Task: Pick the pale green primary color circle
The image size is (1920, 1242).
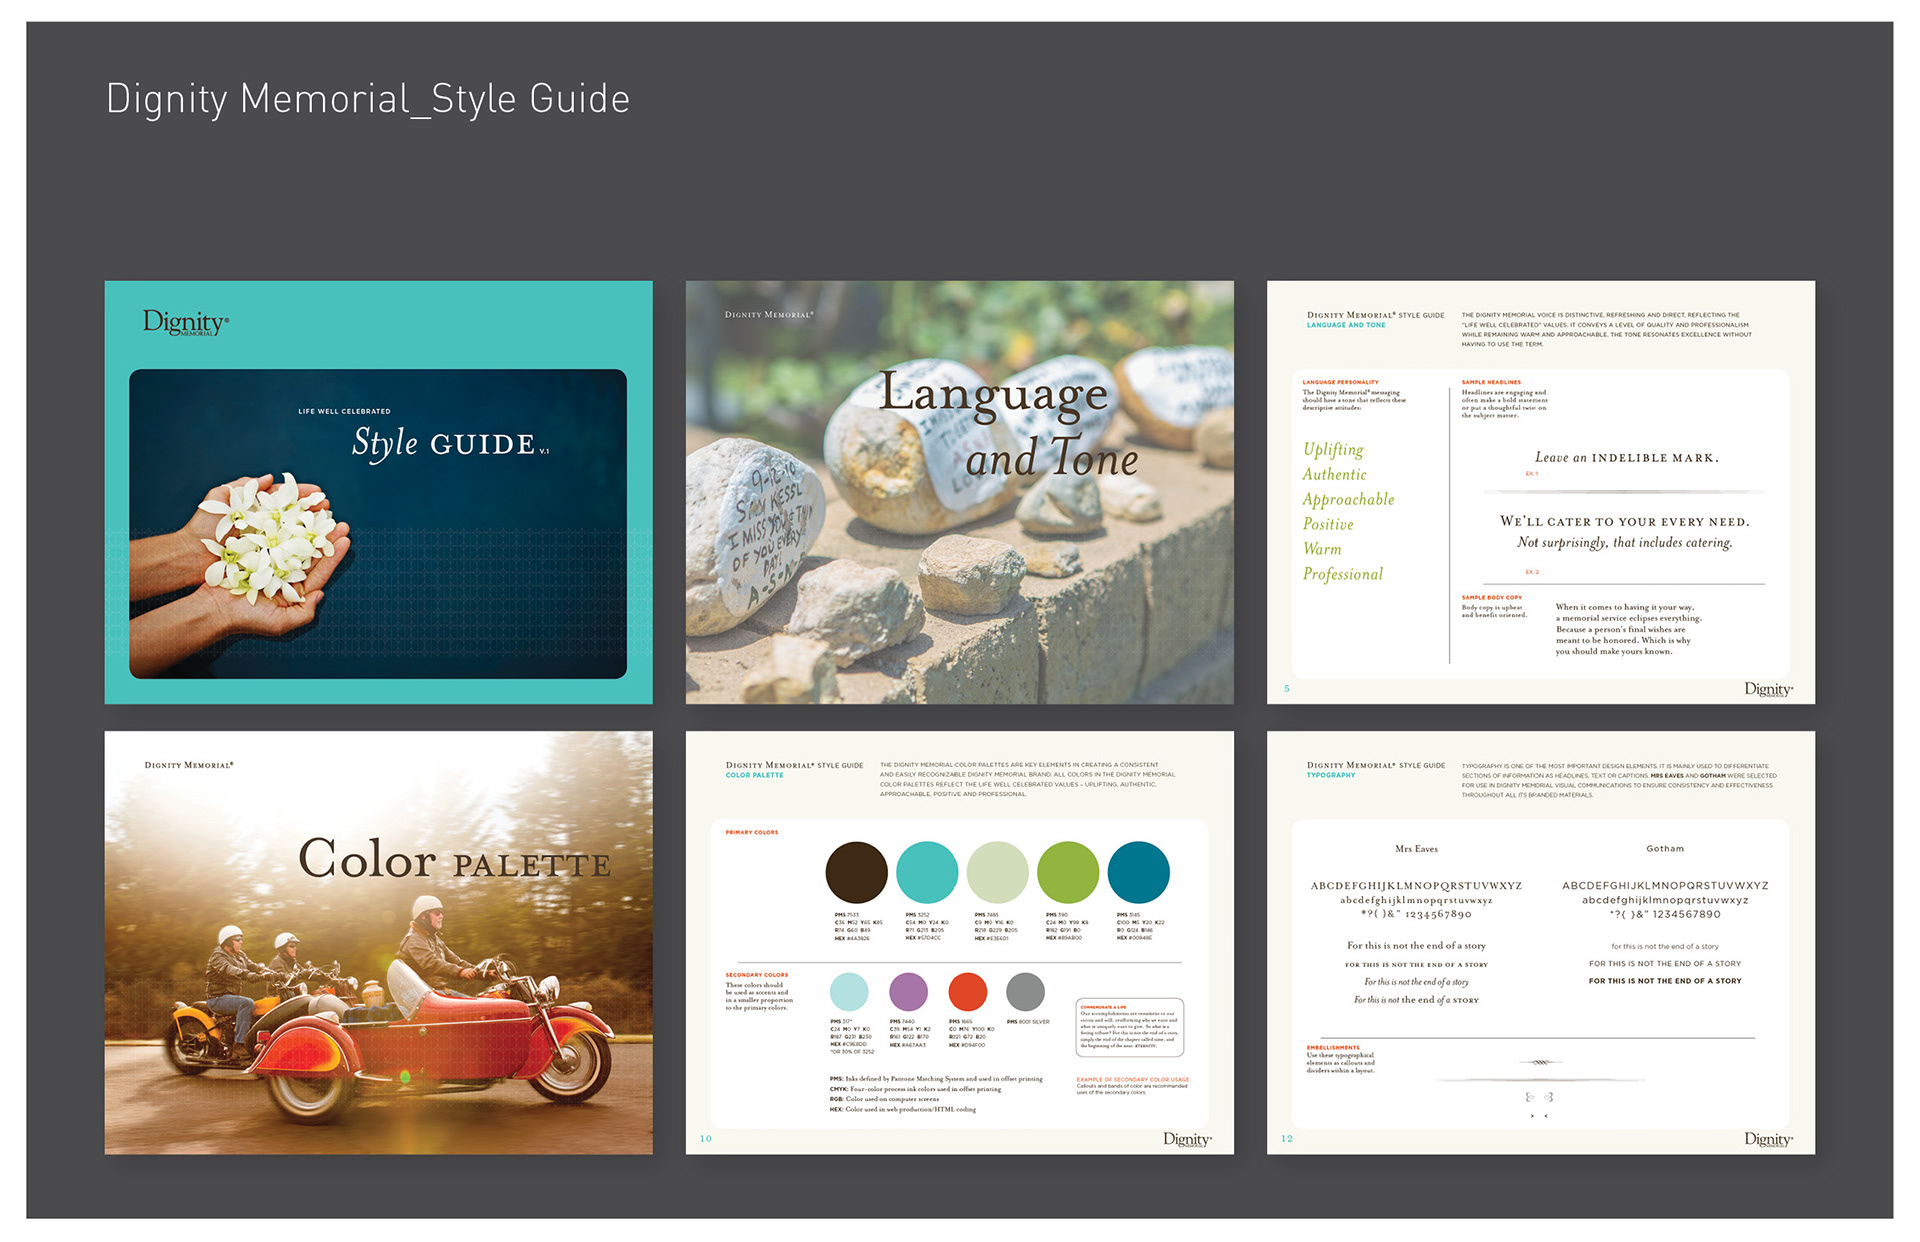Action: tap(997, 872)
